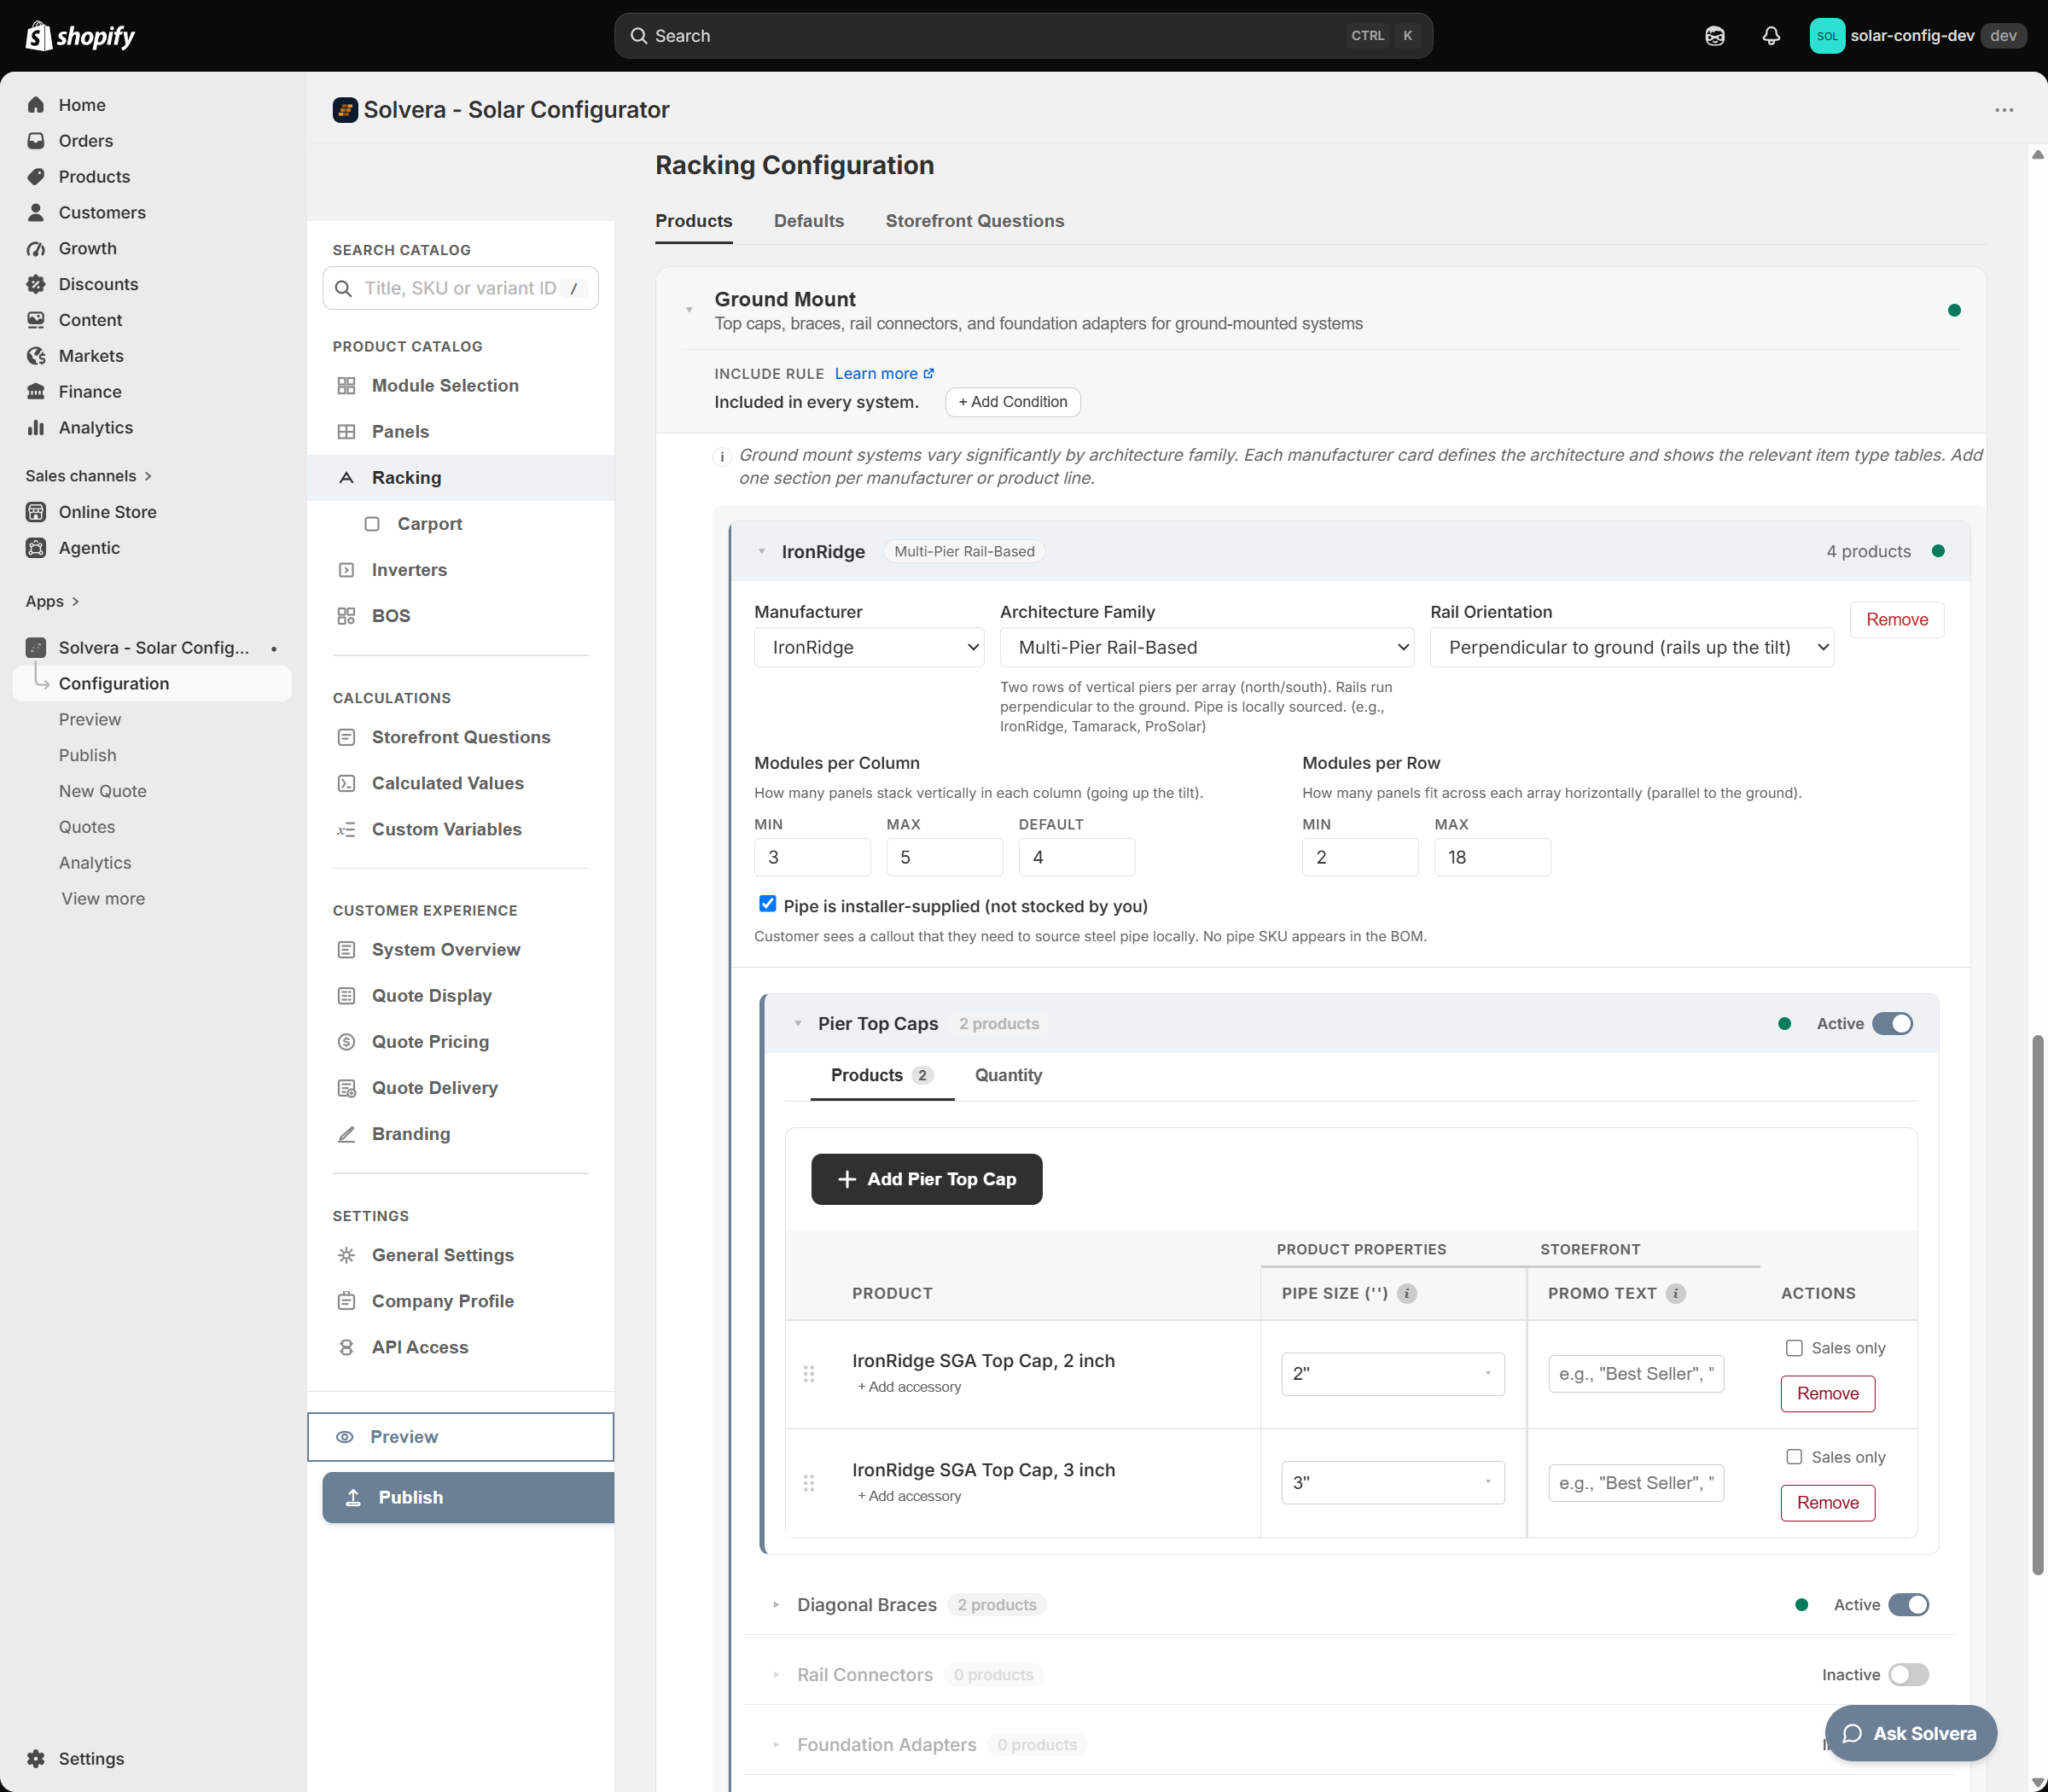Click promo text field for 2 inch Top Cap
The width and height of the screenshot is (2048, 1792).
[1636, 1374]
